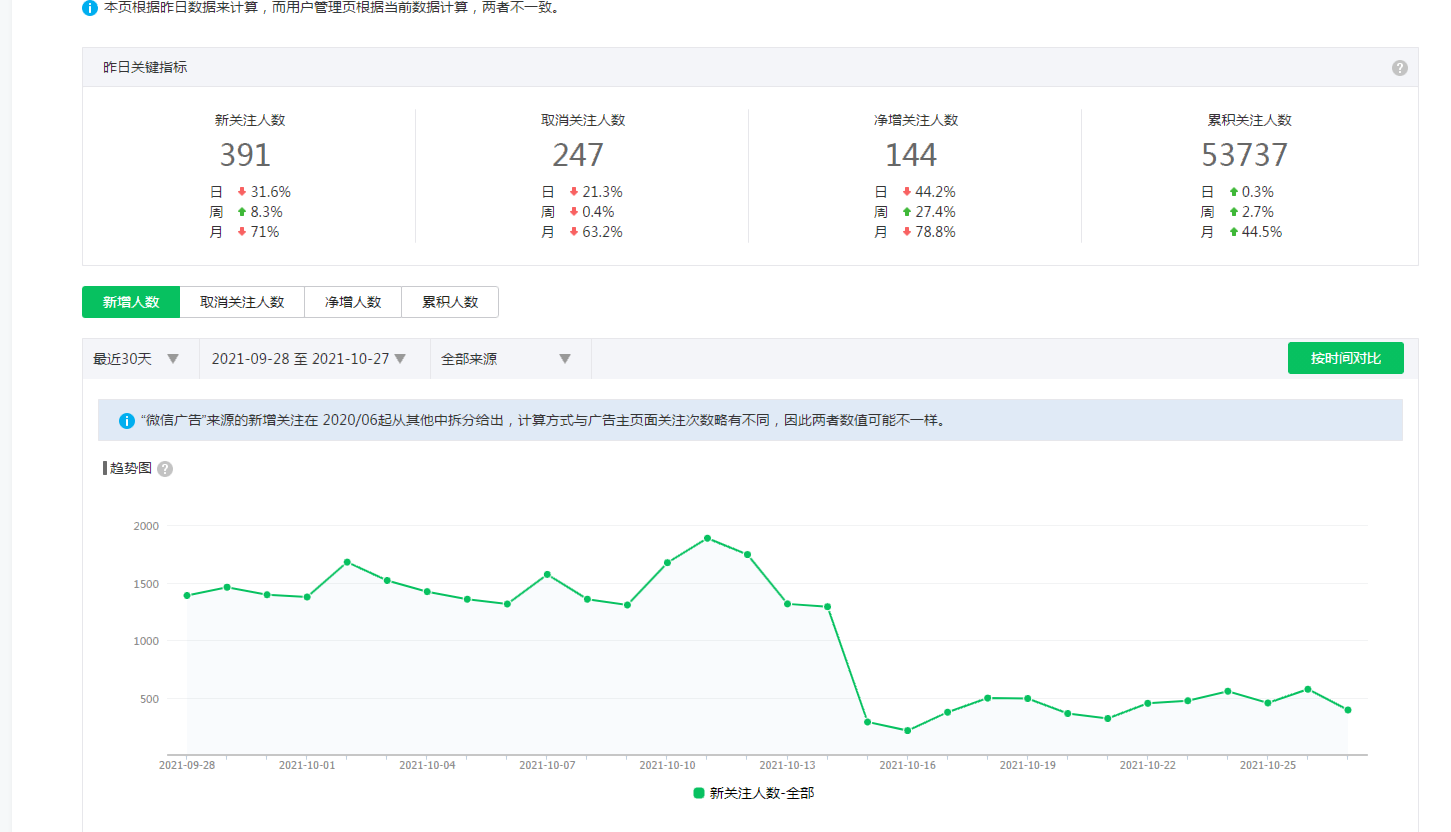
Task: Switch to 净增人数 tab
Action: (x=353, y=302)
